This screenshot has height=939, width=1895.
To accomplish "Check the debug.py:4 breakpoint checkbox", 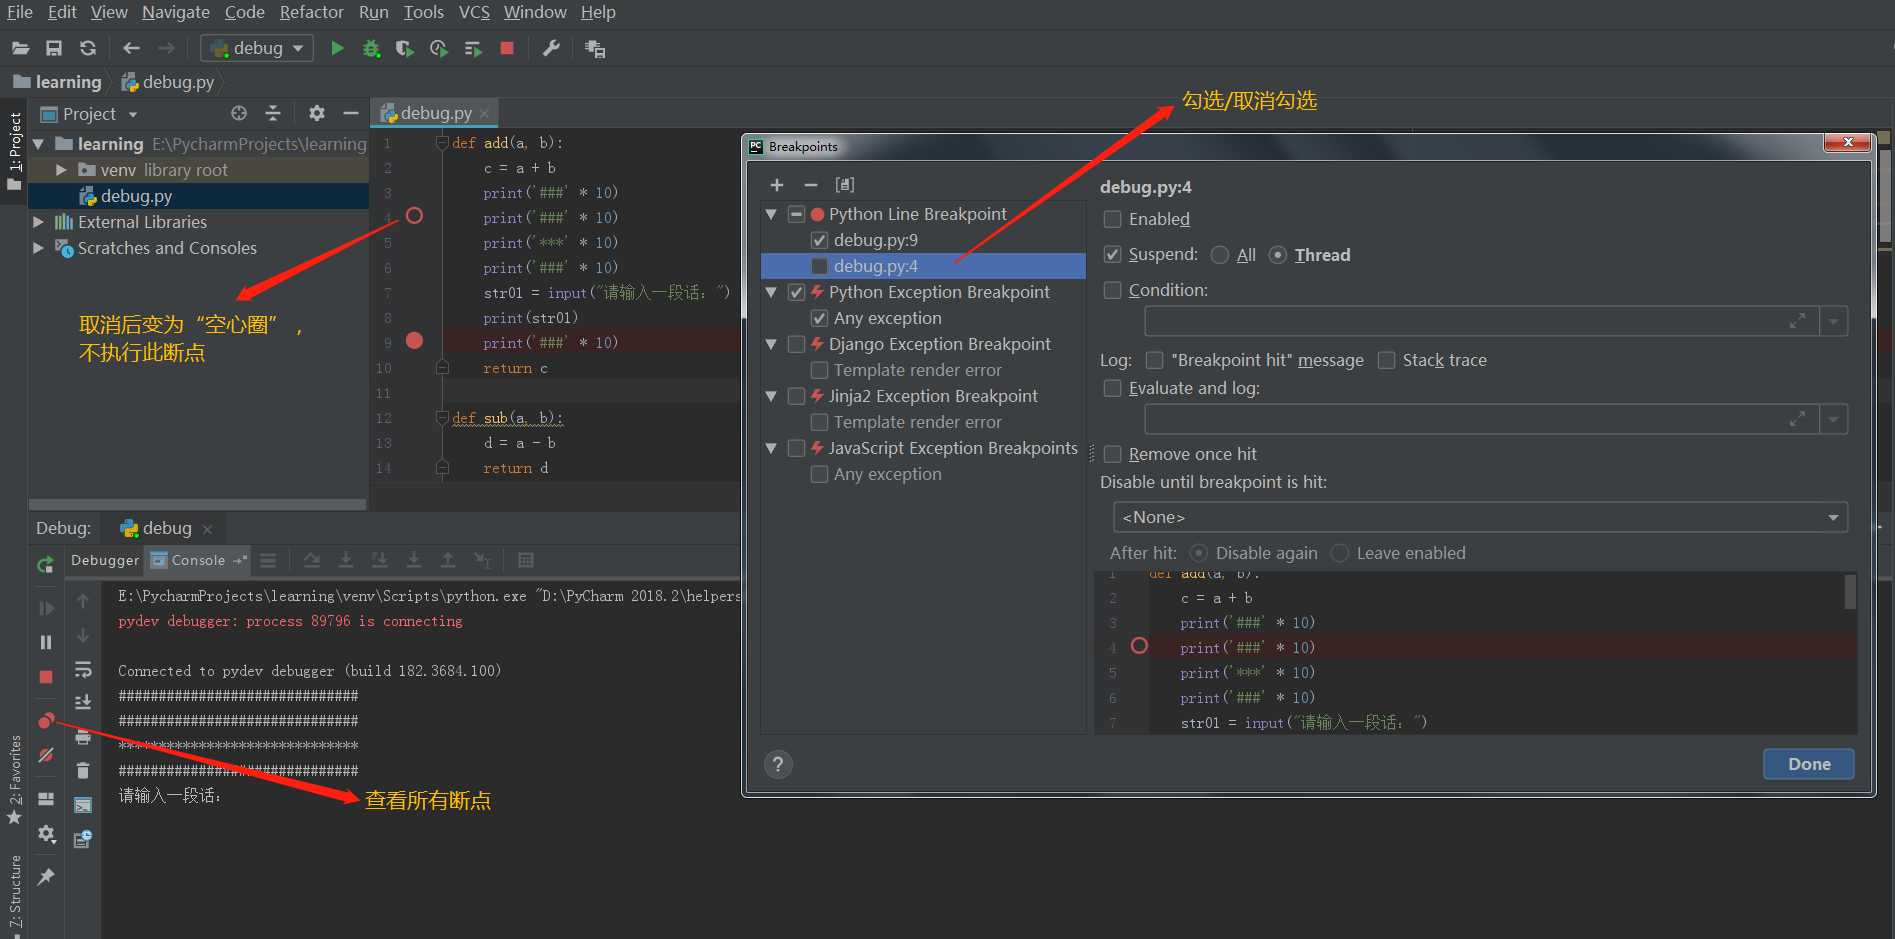I will point(819,266).
